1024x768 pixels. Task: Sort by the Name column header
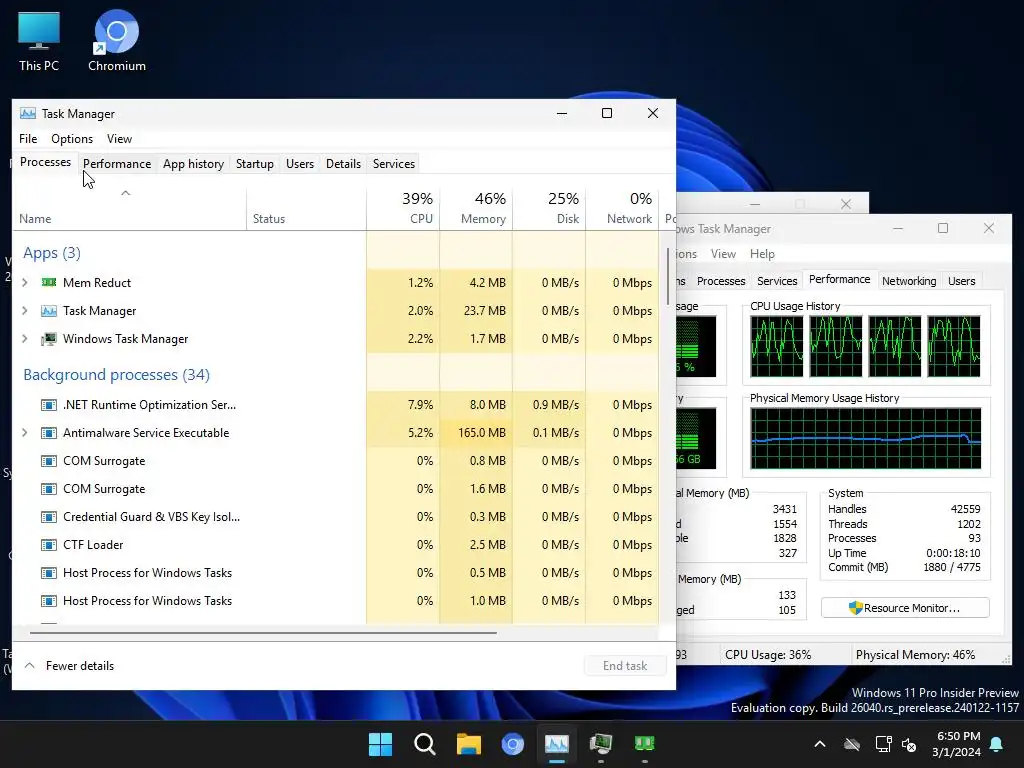[x=129, y=208]
